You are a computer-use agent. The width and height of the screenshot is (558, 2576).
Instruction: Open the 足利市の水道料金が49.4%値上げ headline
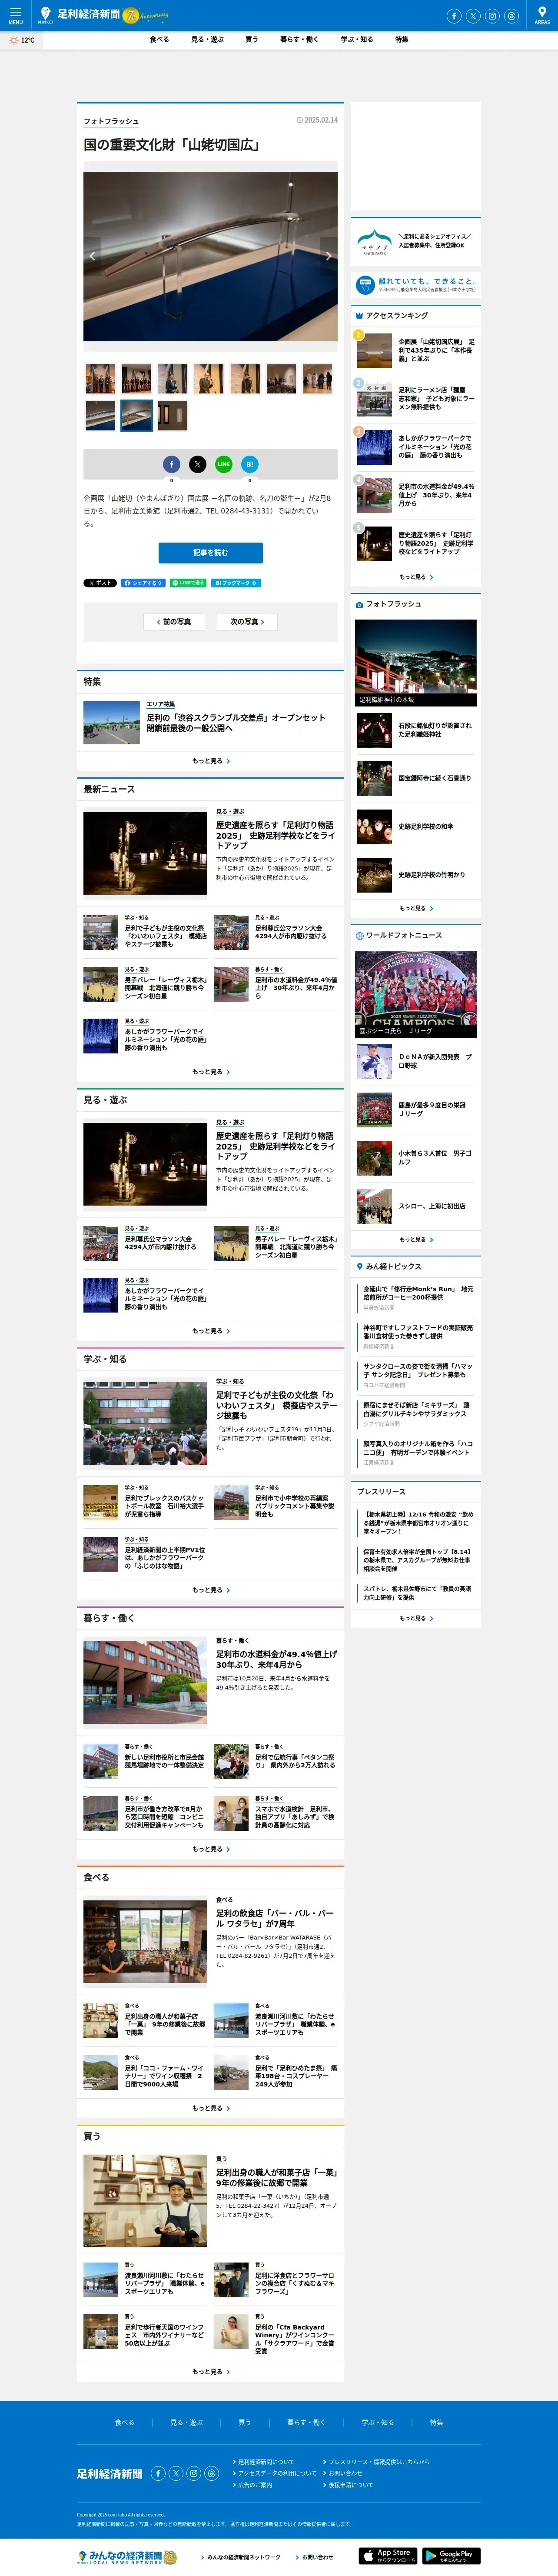[x=276, y=1659]
